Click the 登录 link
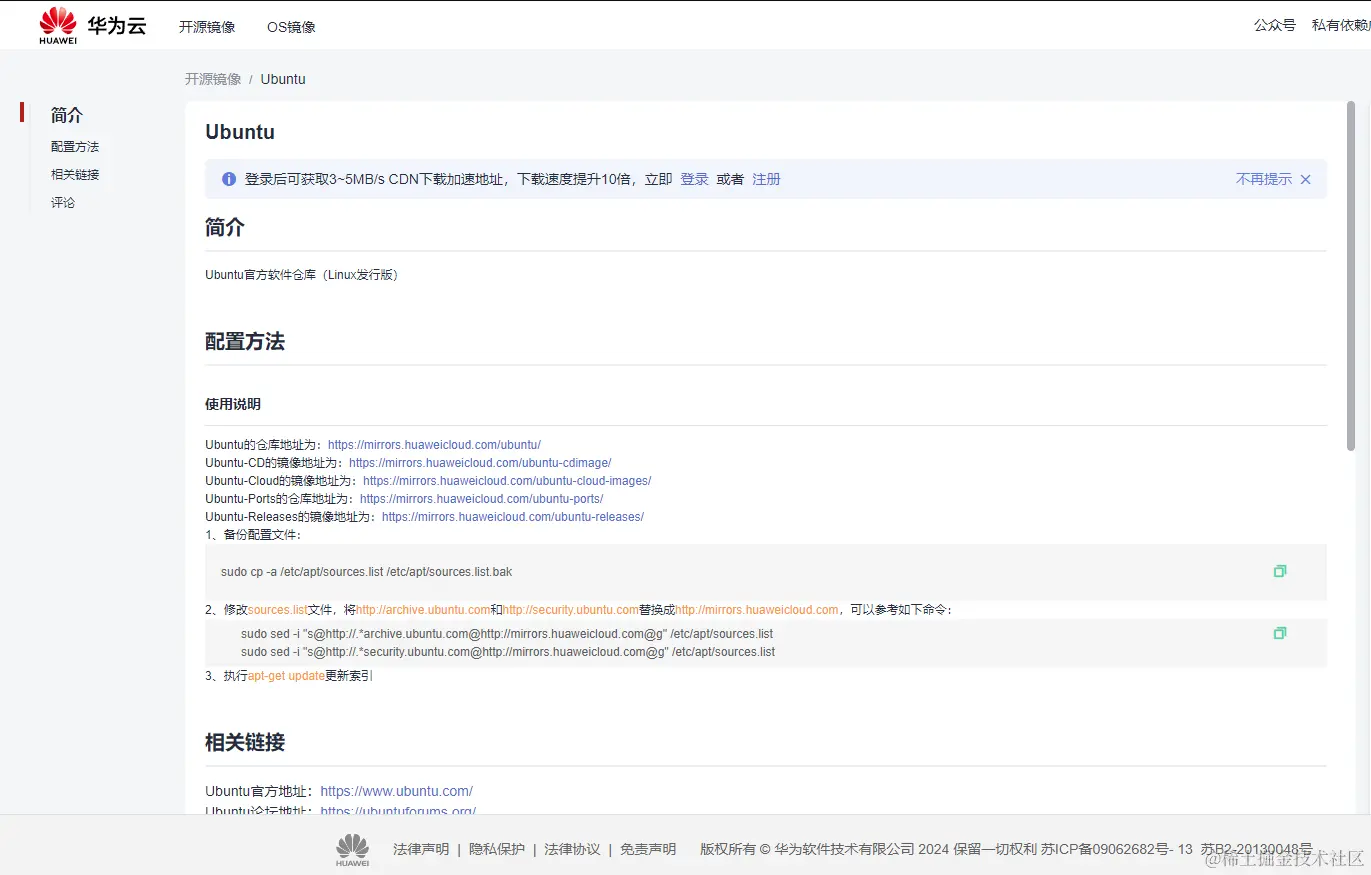 click(694, 179)
